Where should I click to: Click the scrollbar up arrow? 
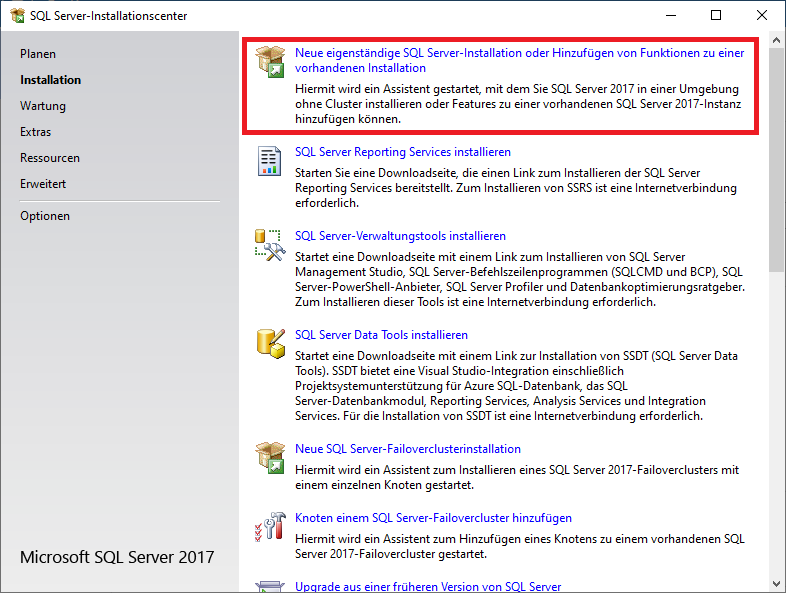(776, 40)
